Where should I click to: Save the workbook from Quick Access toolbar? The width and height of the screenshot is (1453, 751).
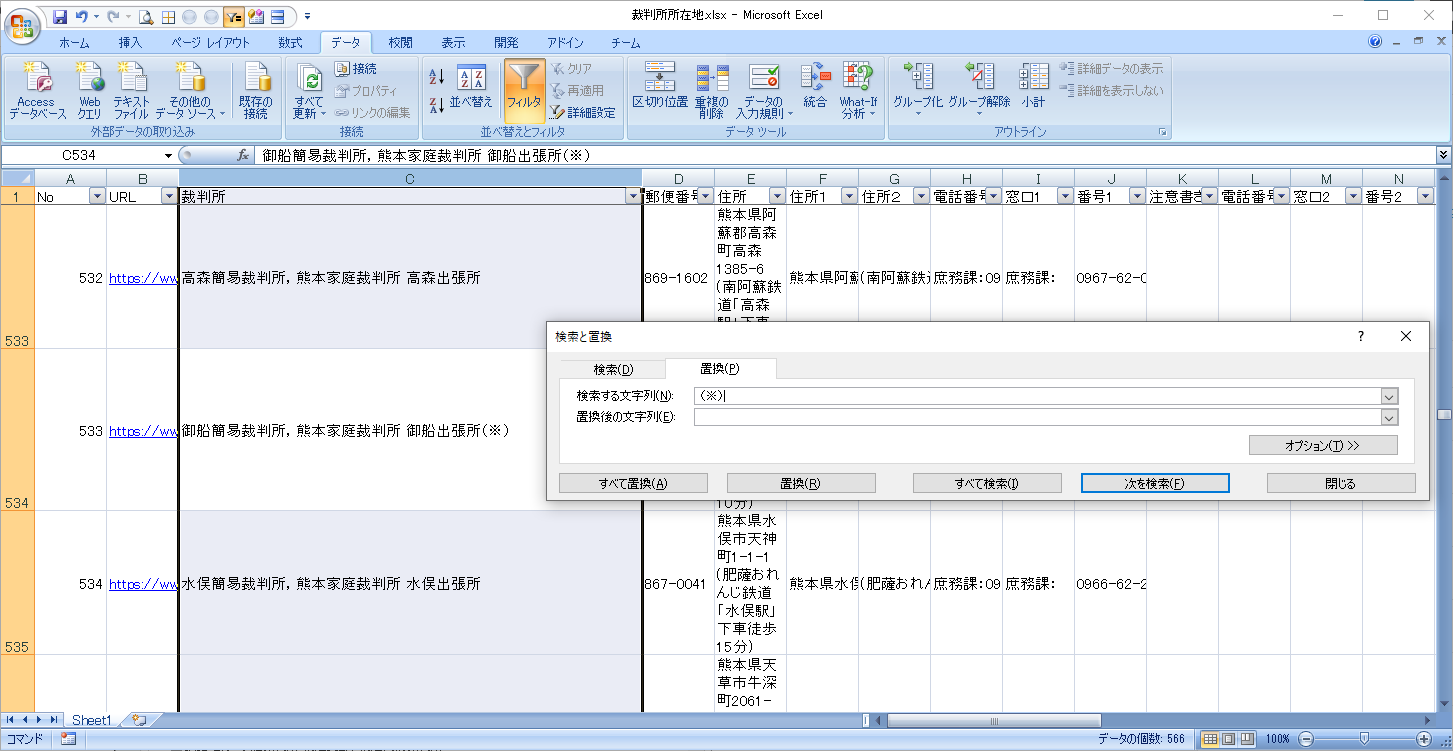(60, 17)
